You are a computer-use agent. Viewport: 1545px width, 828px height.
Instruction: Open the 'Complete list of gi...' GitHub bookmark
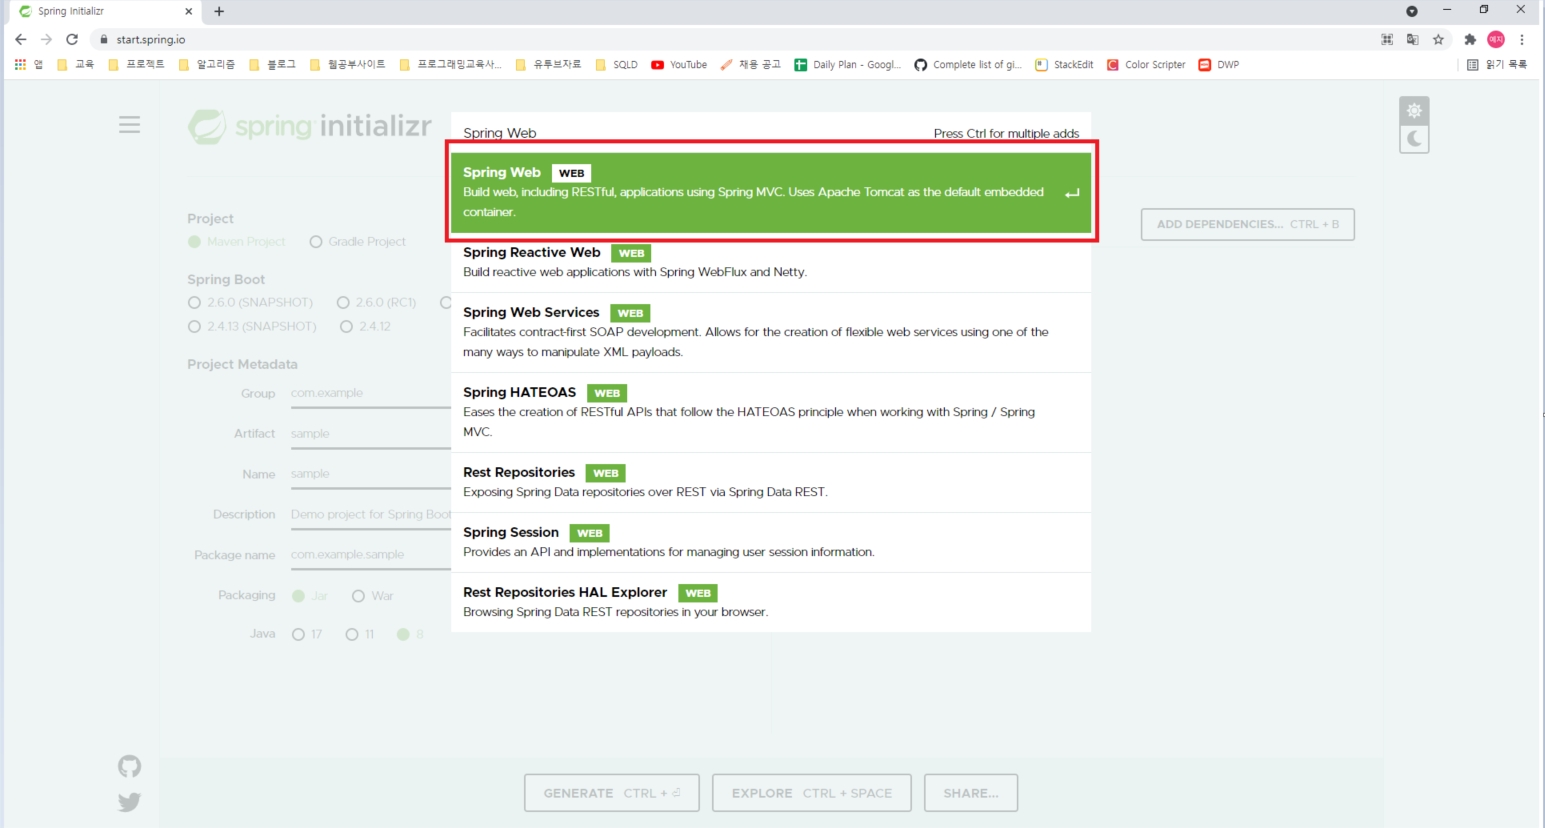tap(968, 64)
